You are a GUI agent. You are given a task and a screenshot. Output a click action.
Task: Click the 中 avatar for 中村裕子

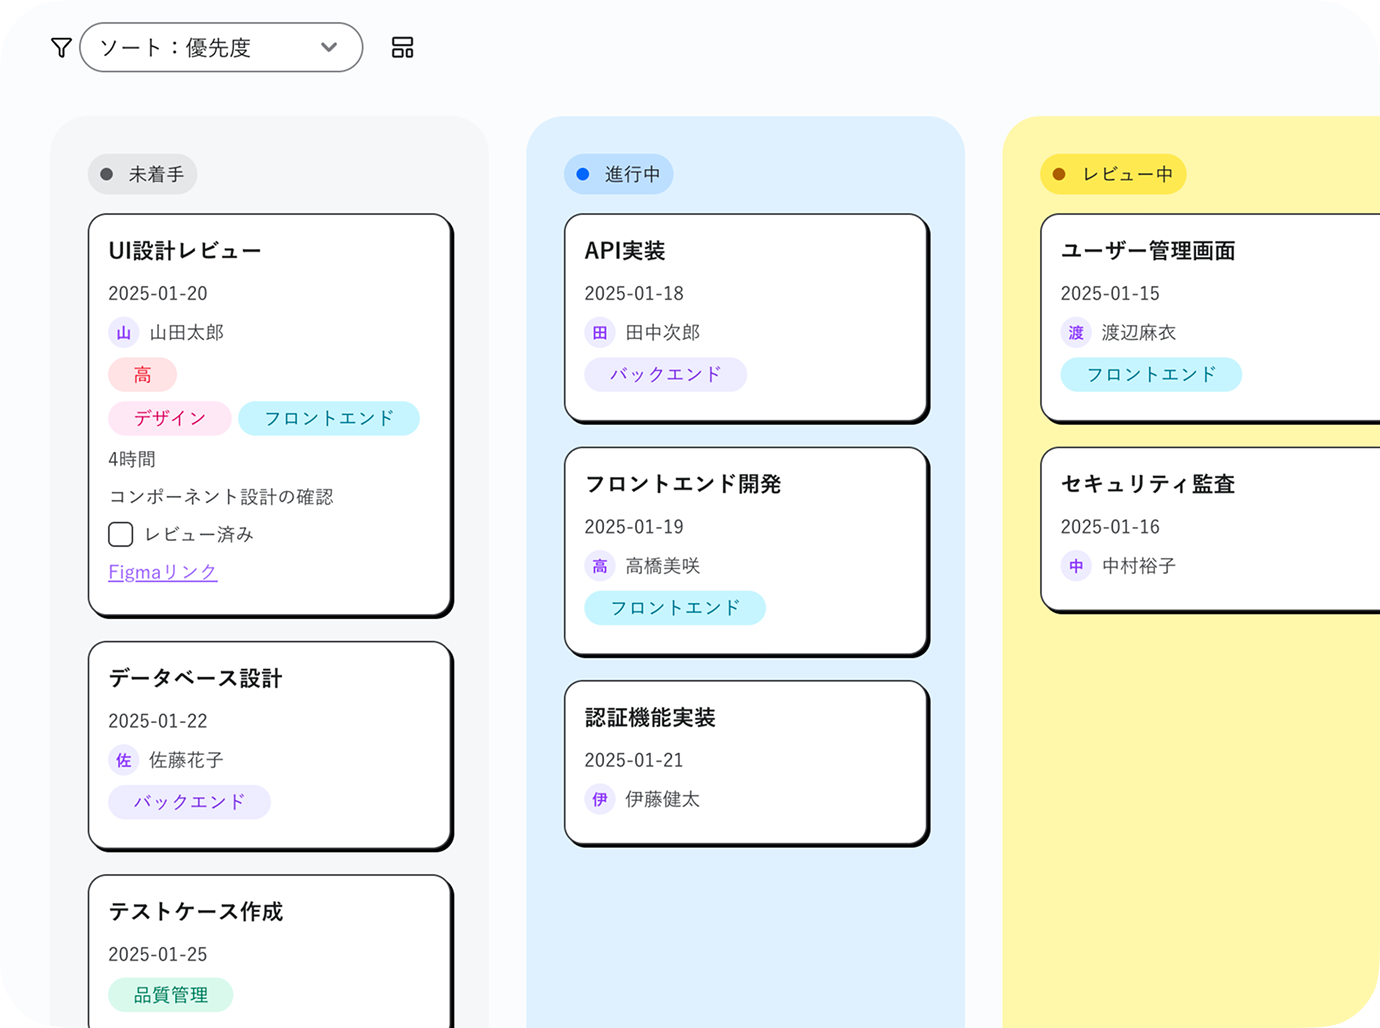point(1075,566)
